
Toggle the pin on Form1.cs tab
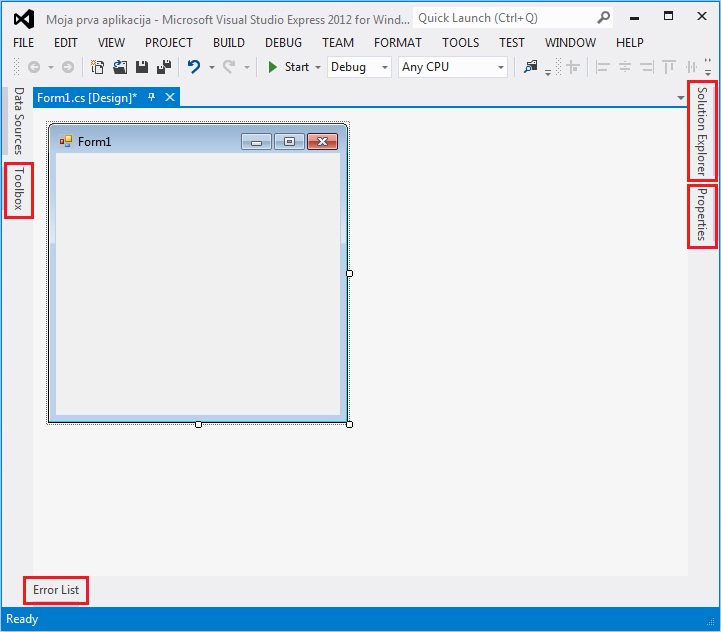point(152,97)
